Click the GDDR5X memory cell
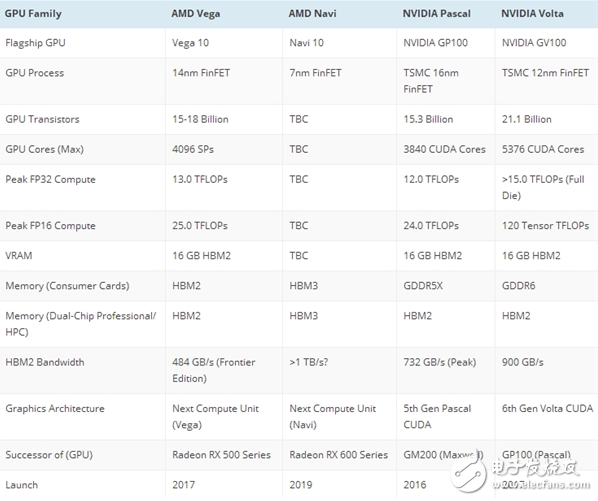This screenshot has height=501, width=598. (423, 286)
